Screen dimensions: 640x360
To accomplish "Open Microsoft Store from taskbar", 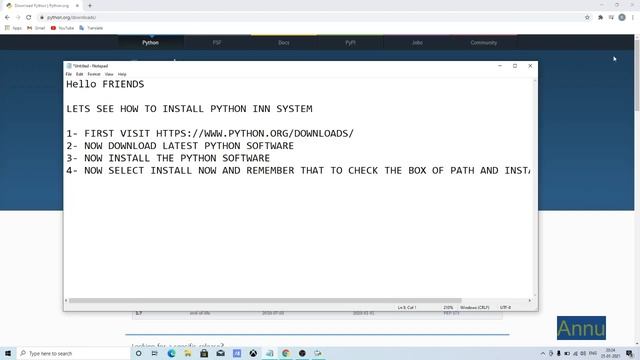I will coord(204,353).
